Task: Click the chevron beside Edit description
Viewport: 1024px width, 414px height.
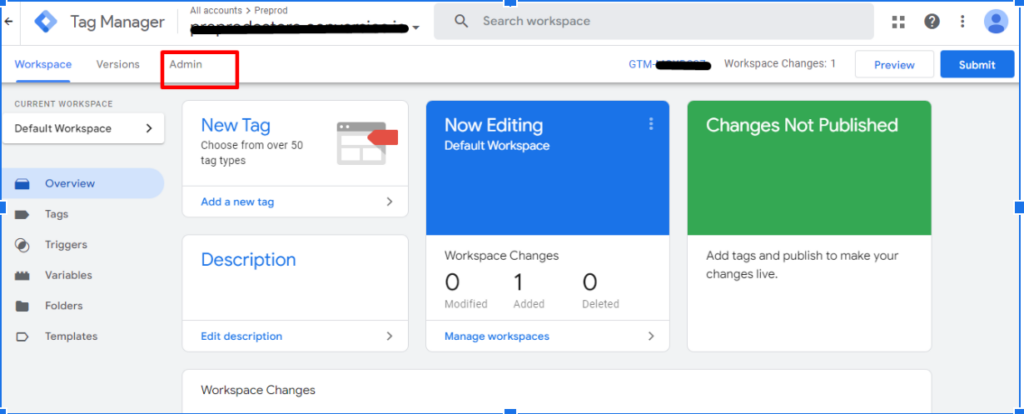Action: click(x=389, y=336)
